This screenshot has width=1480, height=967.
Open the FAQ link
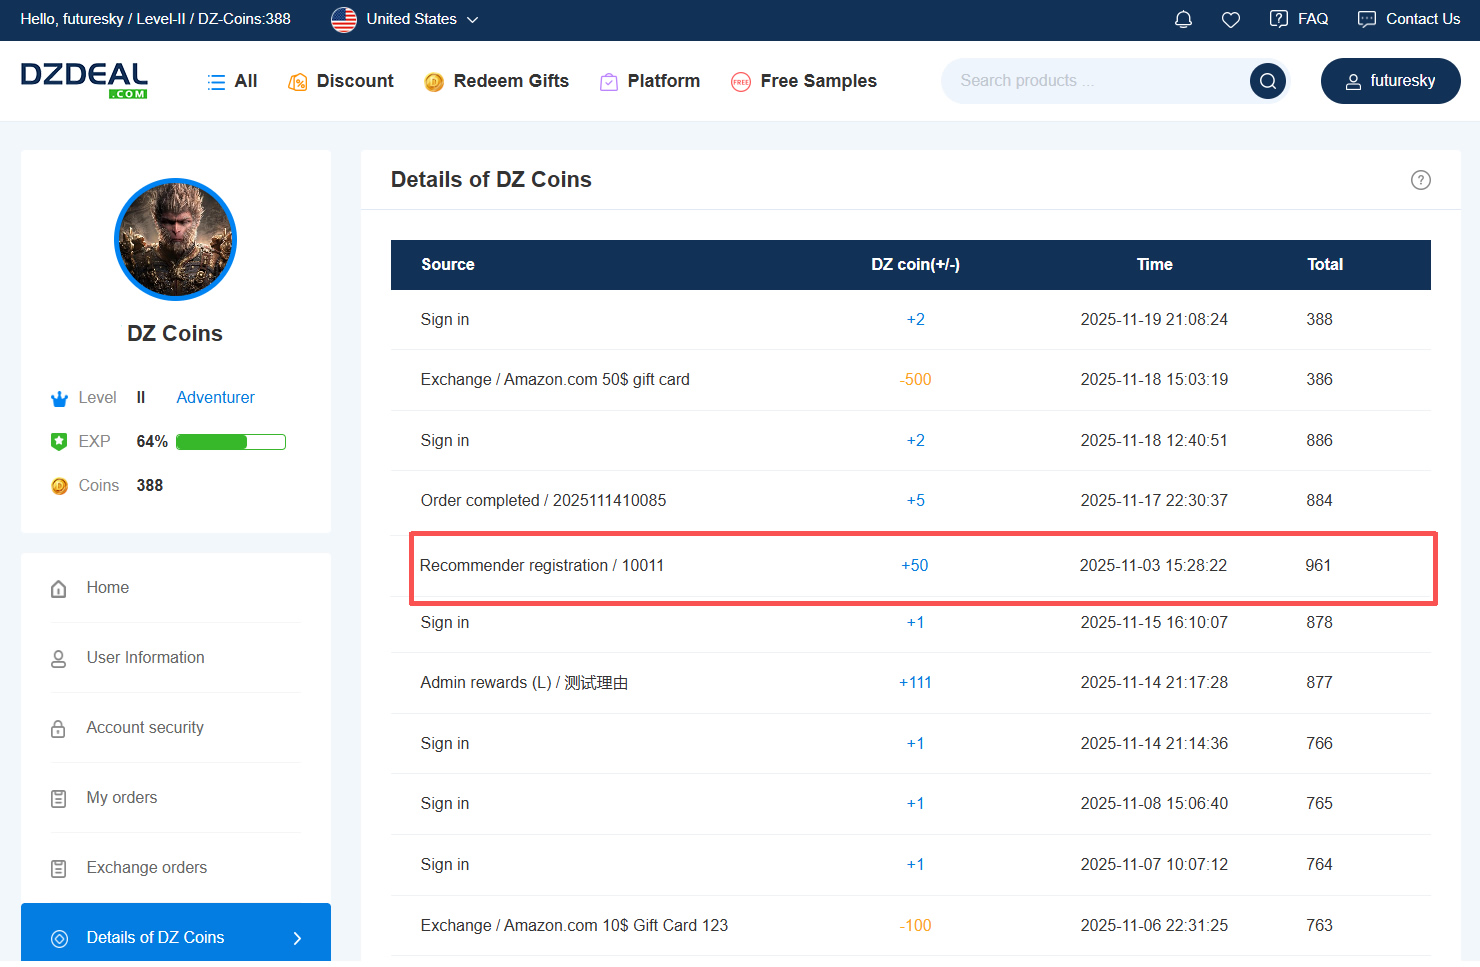click(1298, 19)
